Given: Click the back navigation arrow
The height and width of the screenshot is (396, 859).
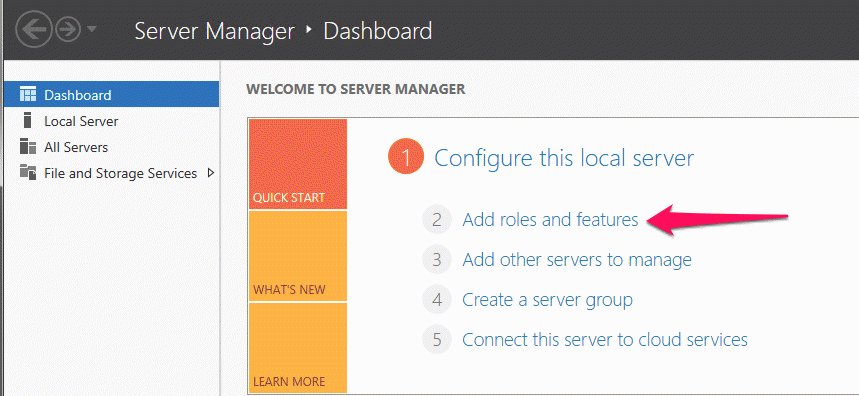Looking at the screenshot, I should [34, 30].
